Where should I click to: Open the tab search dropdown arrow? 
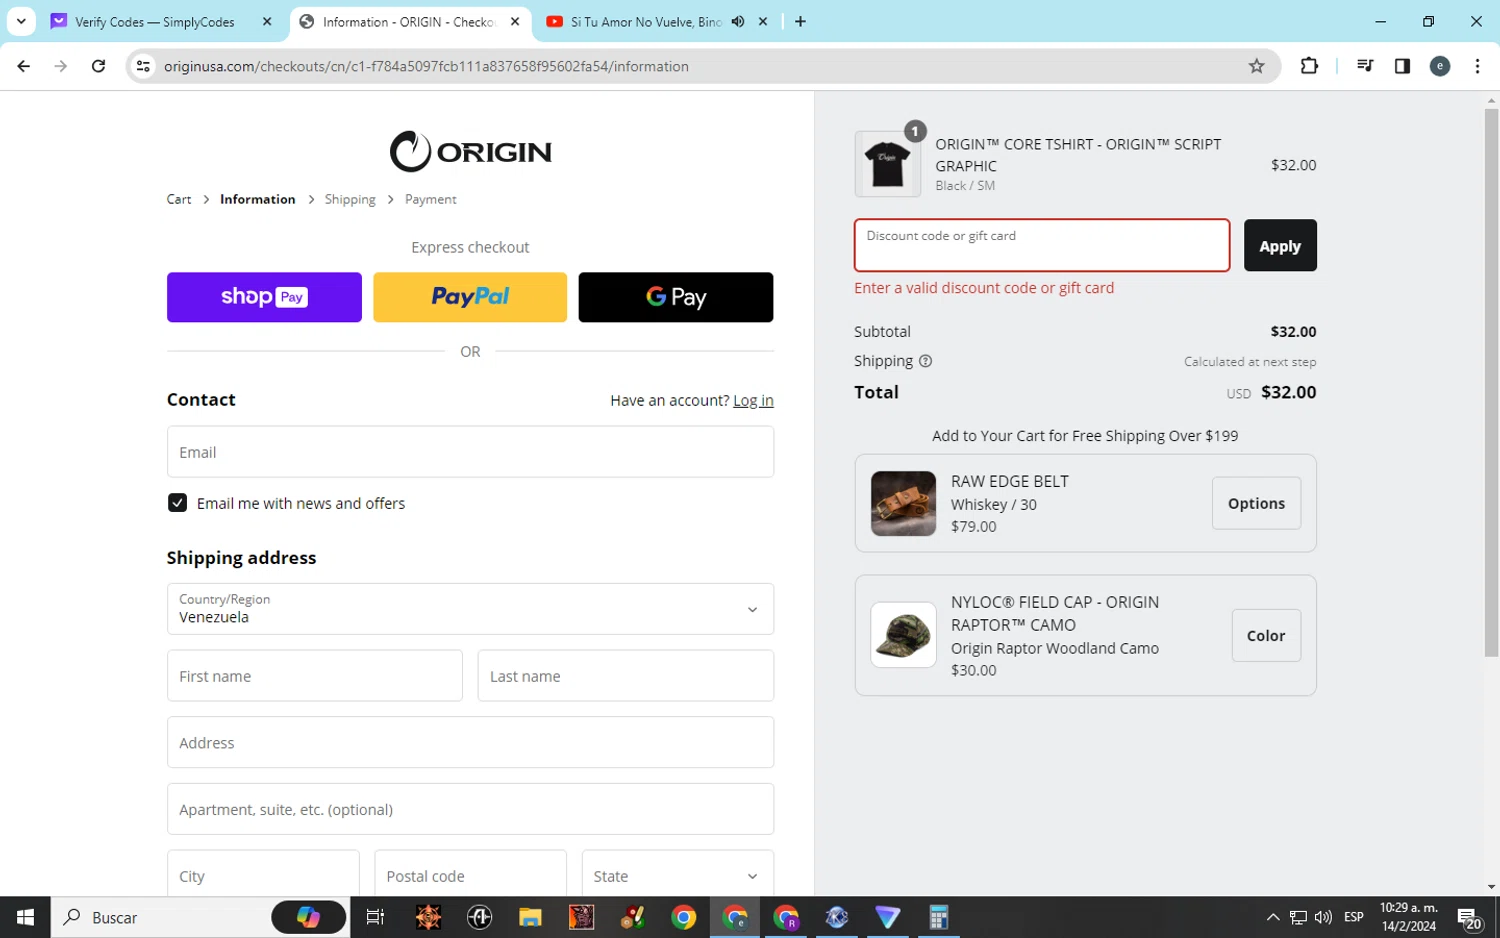pos(21,21)
